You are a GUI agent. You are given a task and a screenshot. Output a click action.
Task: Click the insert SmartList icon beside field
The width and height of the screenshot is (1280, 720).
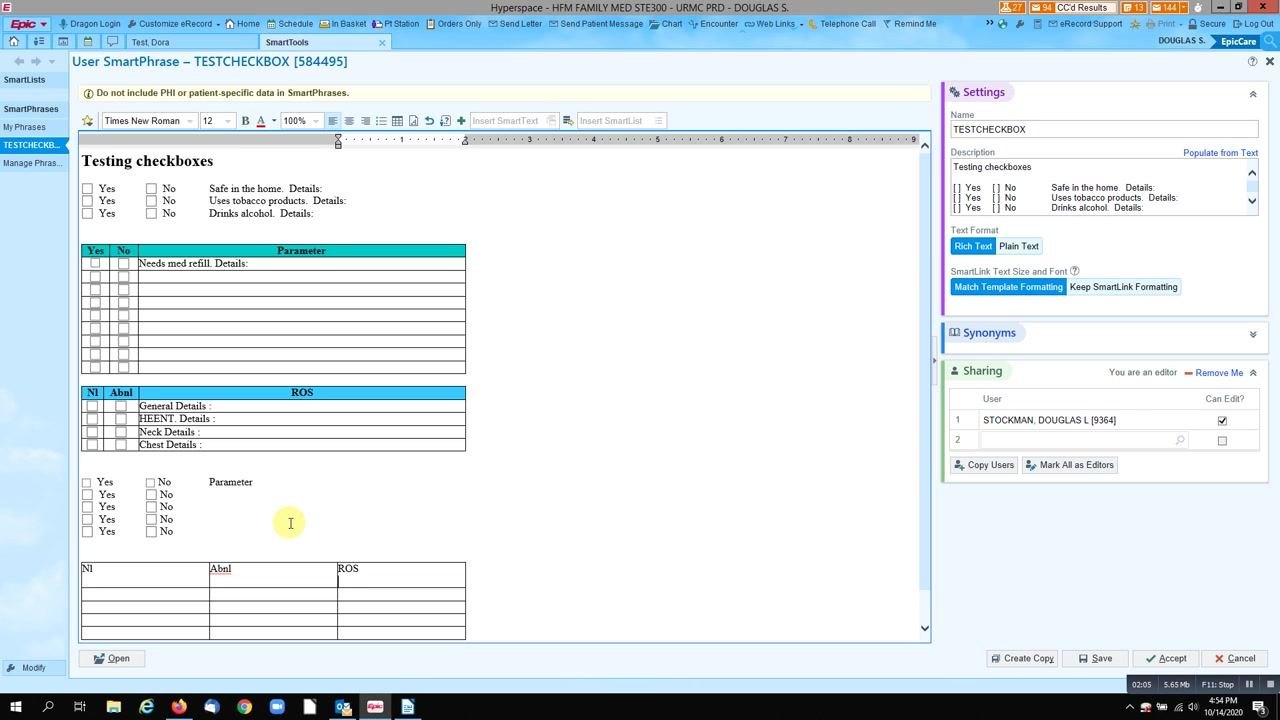coord(568,121)
